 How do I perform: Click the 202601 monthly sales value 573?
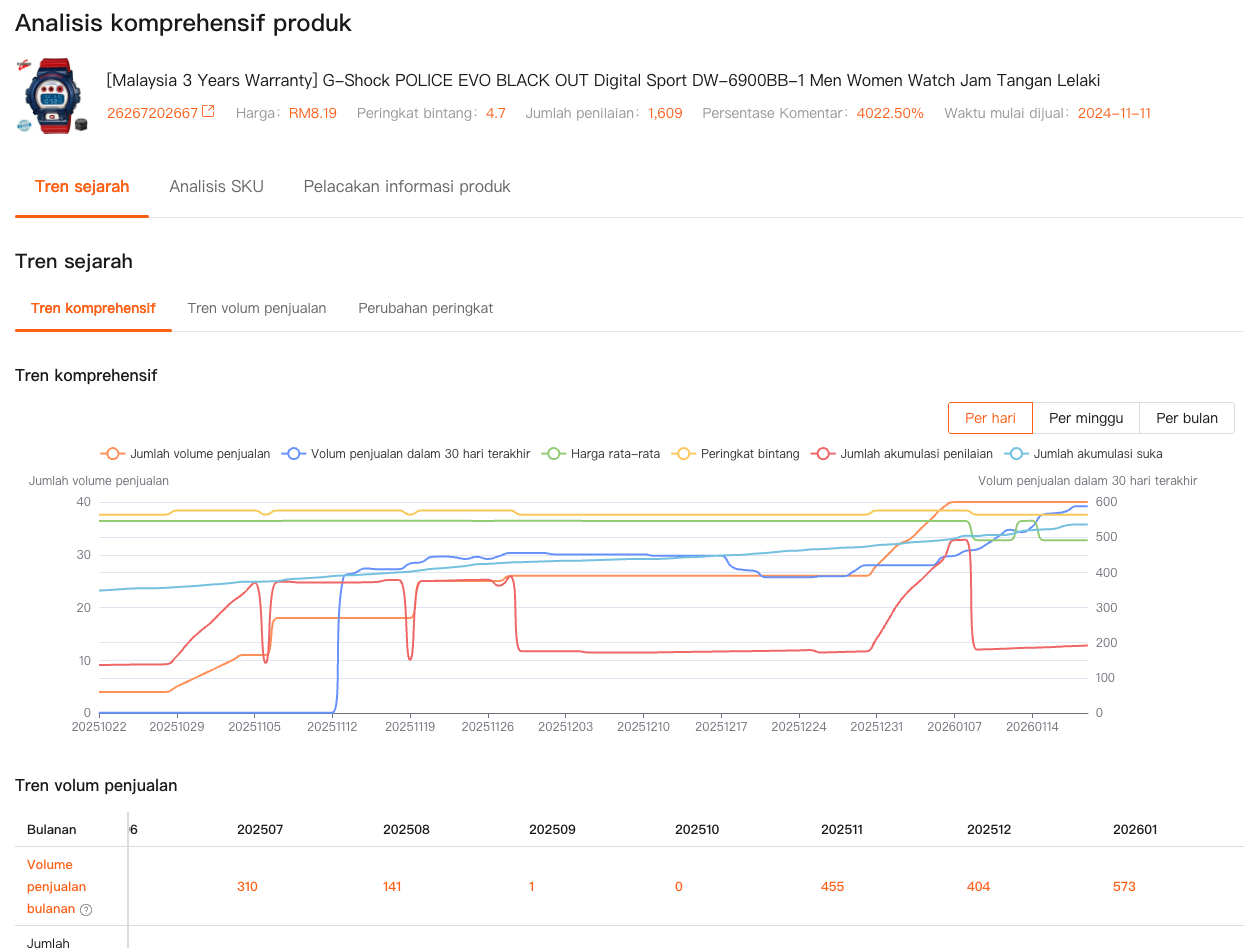tap(1124, 886)
